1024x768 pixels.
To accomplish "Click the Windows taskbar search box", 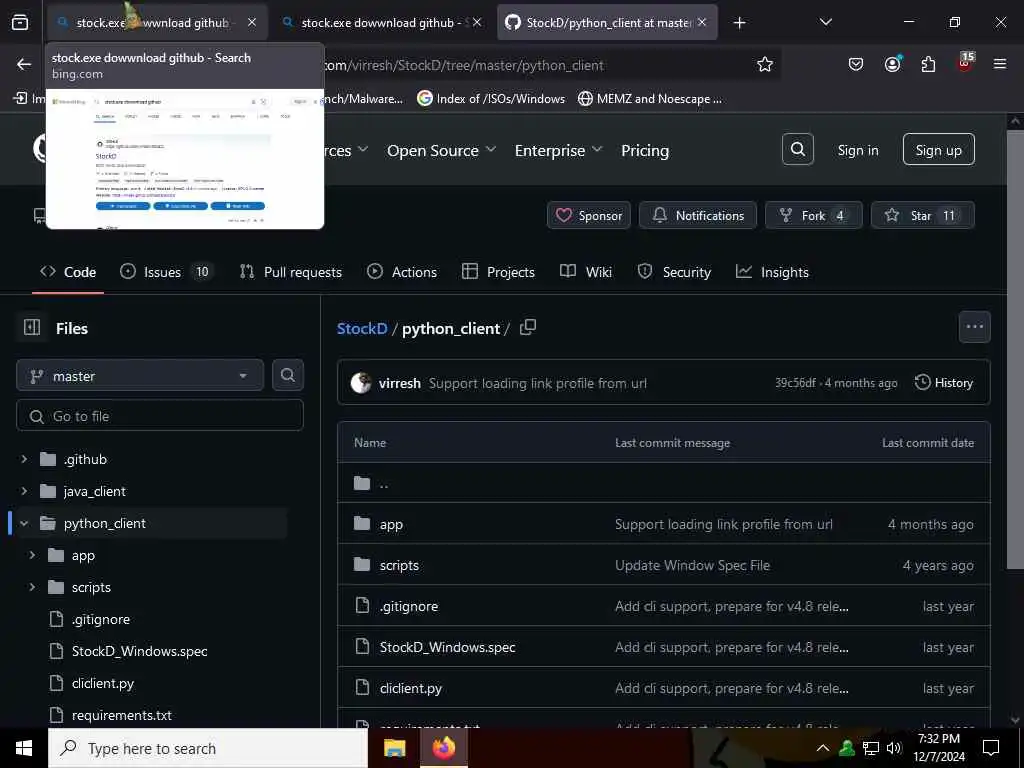I will pos(208,748).
